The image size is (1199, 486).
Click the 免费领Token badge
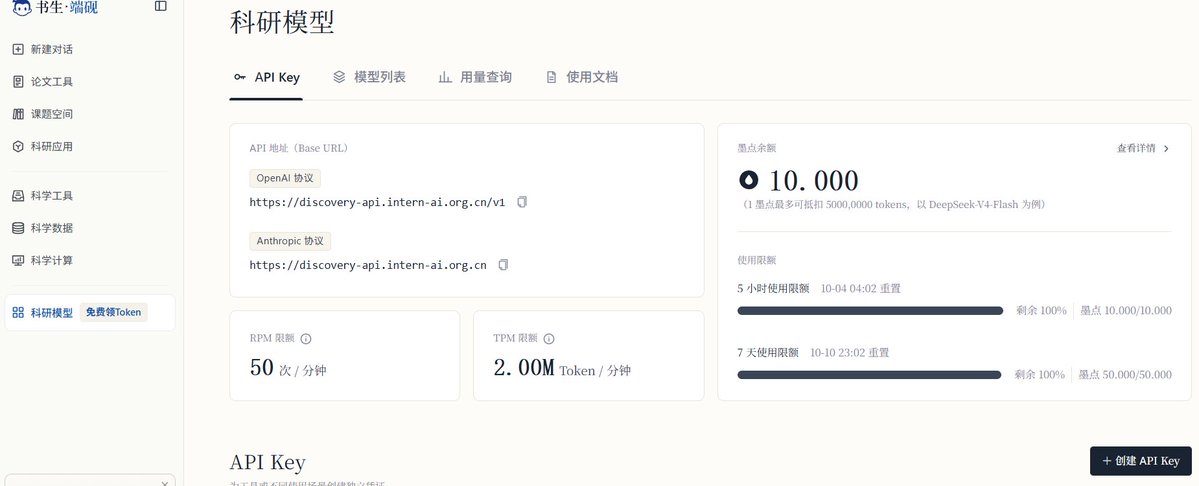(113, 313)
